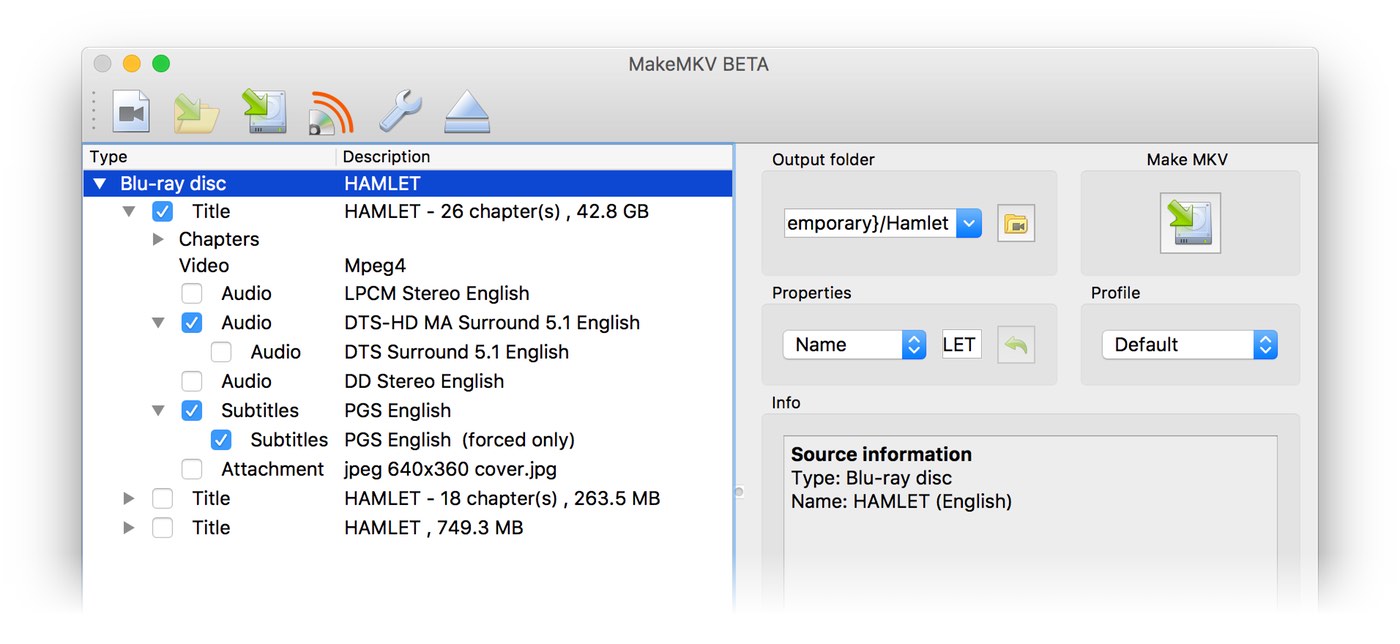1400x644 pixels.
Task: Open the Name properties dropdown
Action: 854,345
